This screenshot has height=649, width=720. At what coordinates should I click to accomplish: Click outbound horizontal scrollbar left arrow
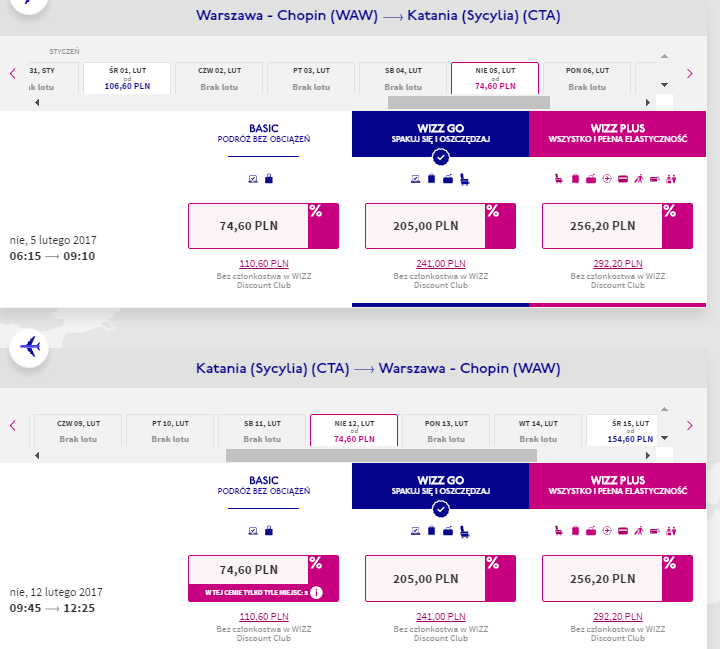pyautogui.click(x=37, y=102)
